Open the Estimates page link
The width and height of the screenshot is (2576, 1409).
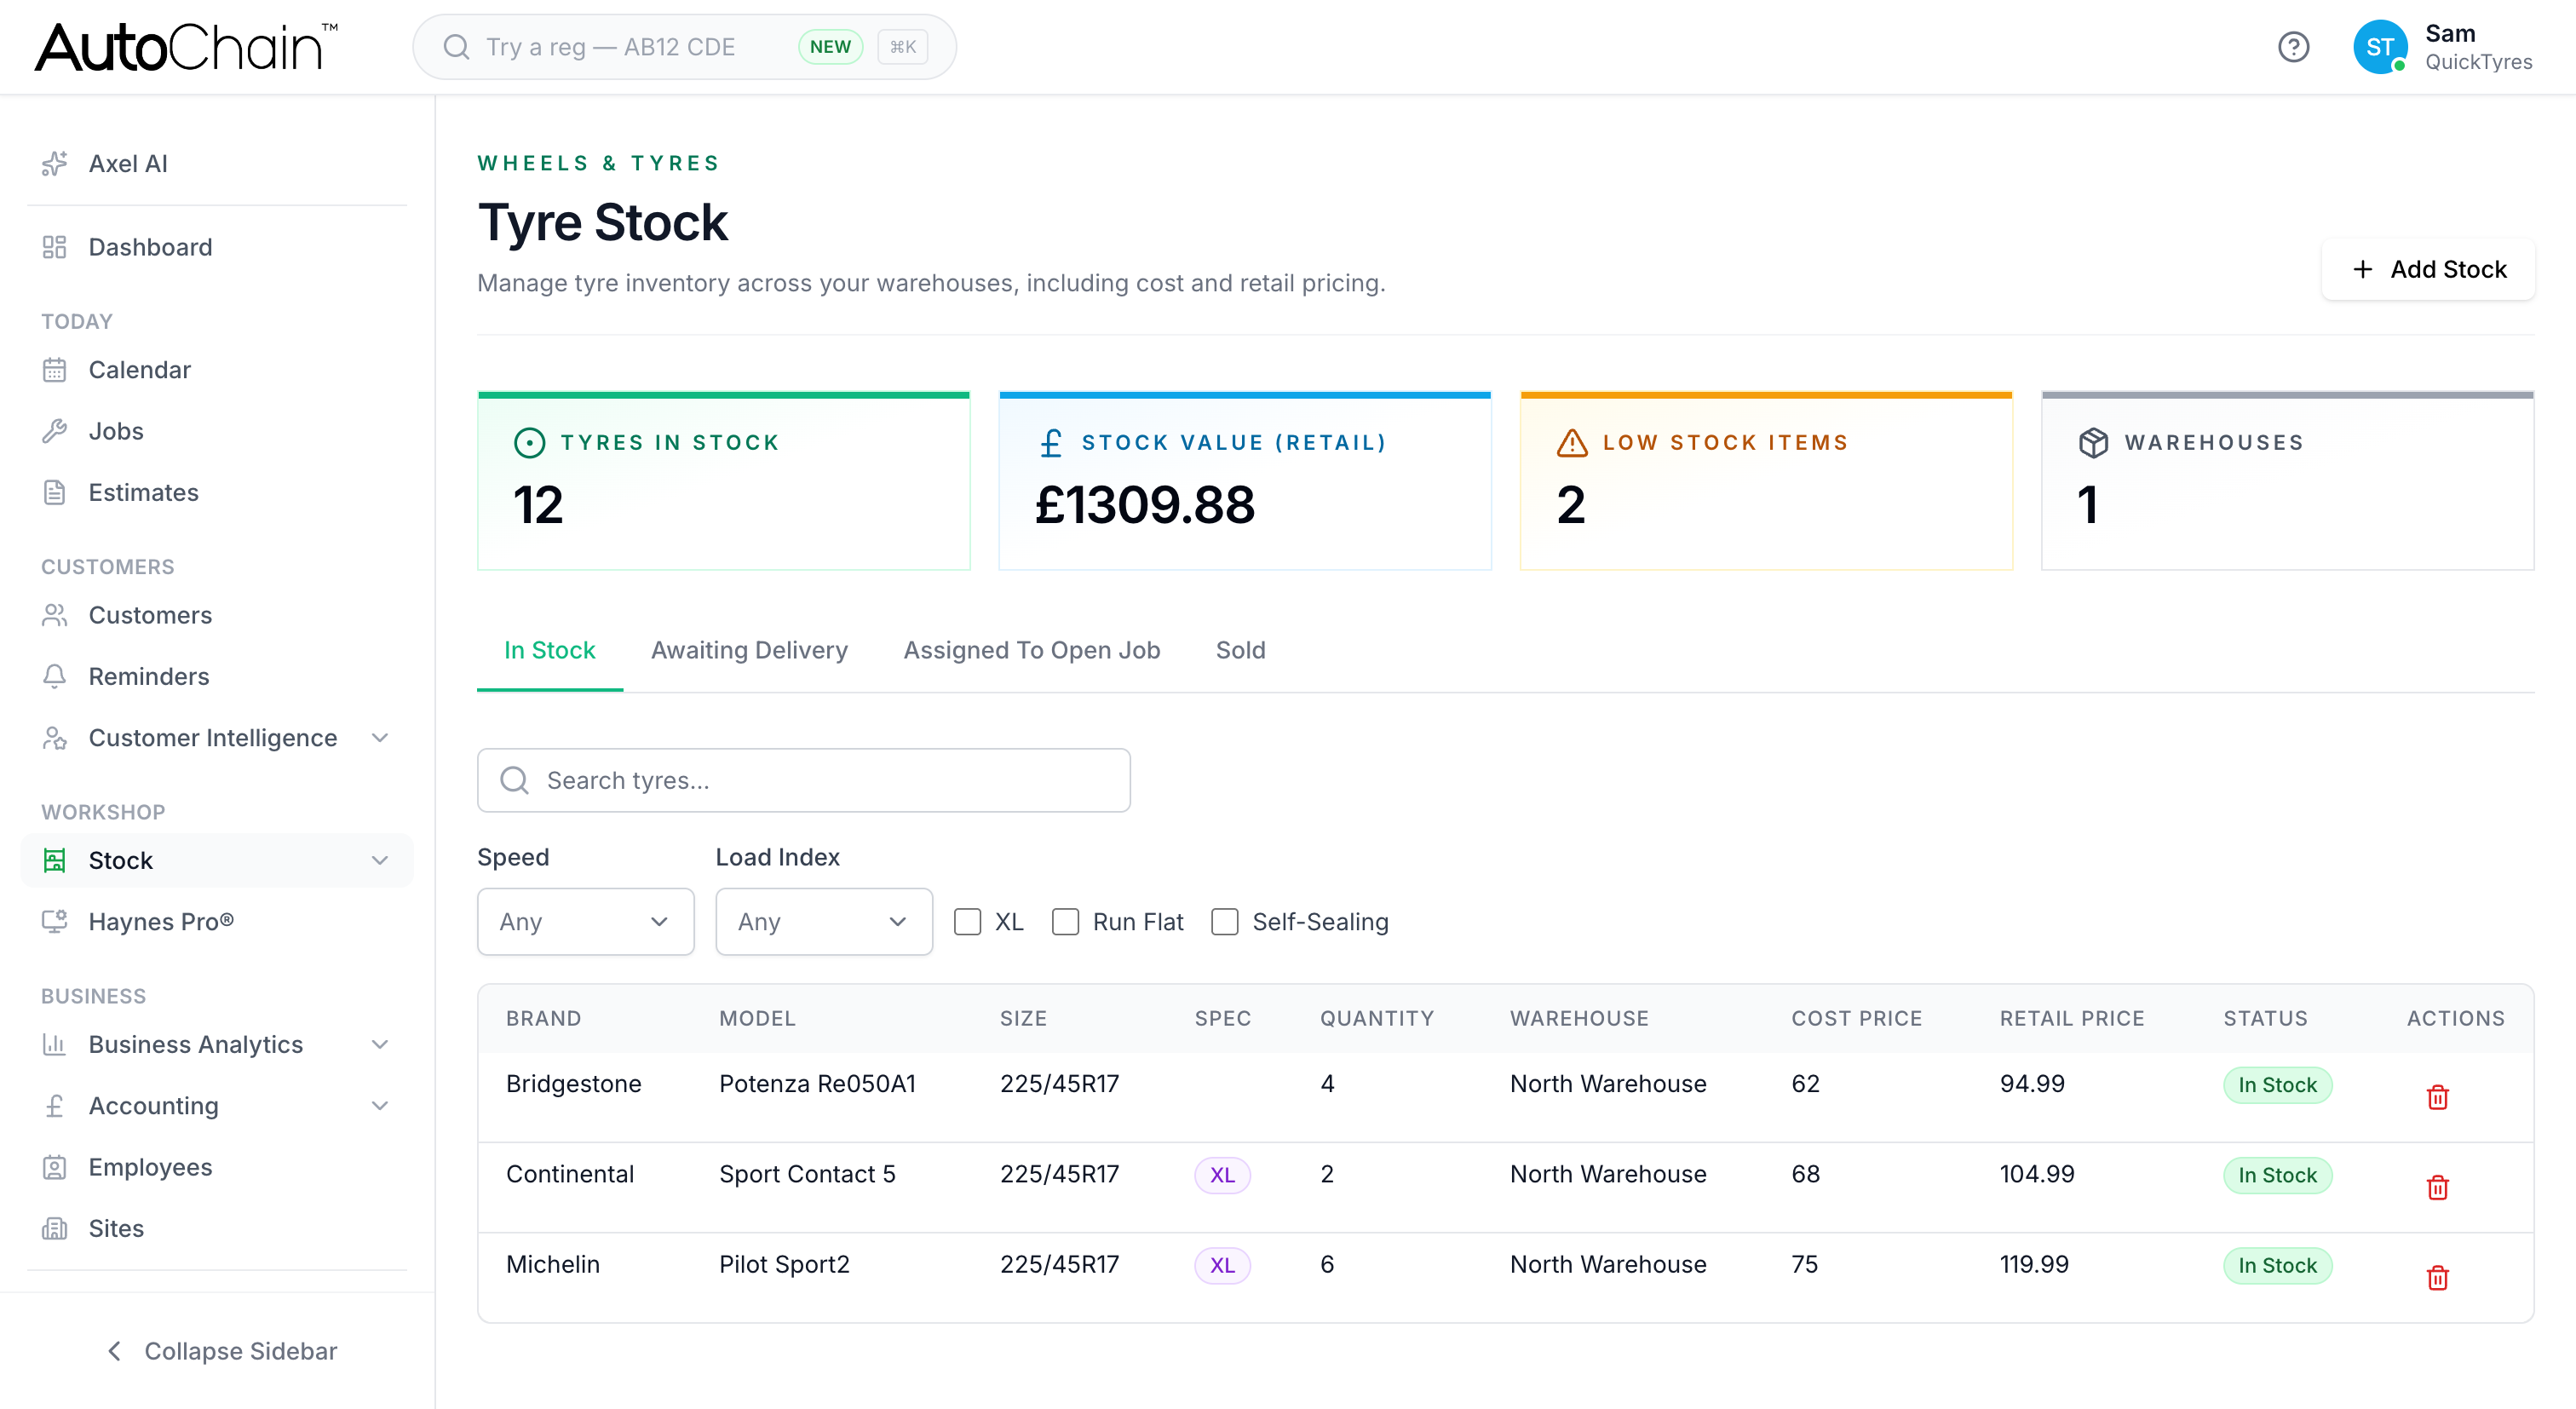[x=216, y=492]
